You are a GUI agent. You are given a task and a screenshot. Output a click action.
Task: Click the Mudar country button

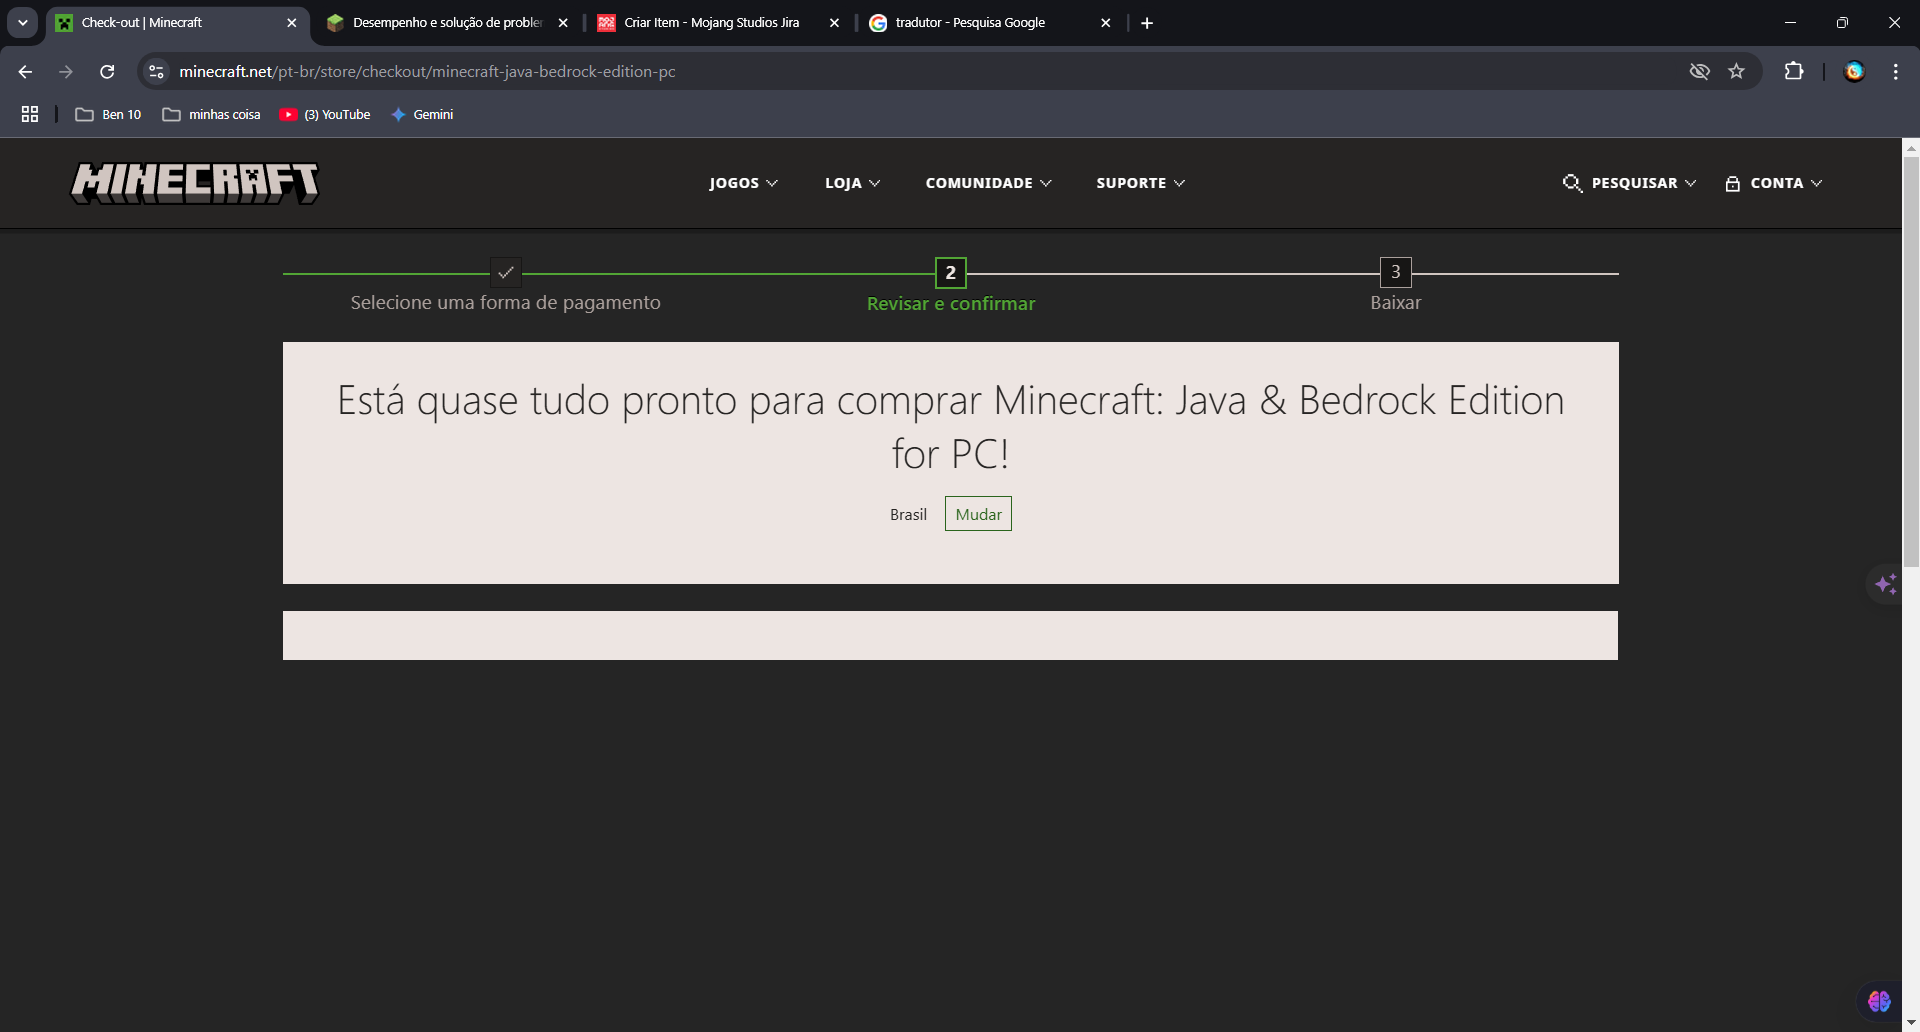(x=978, y=514)
